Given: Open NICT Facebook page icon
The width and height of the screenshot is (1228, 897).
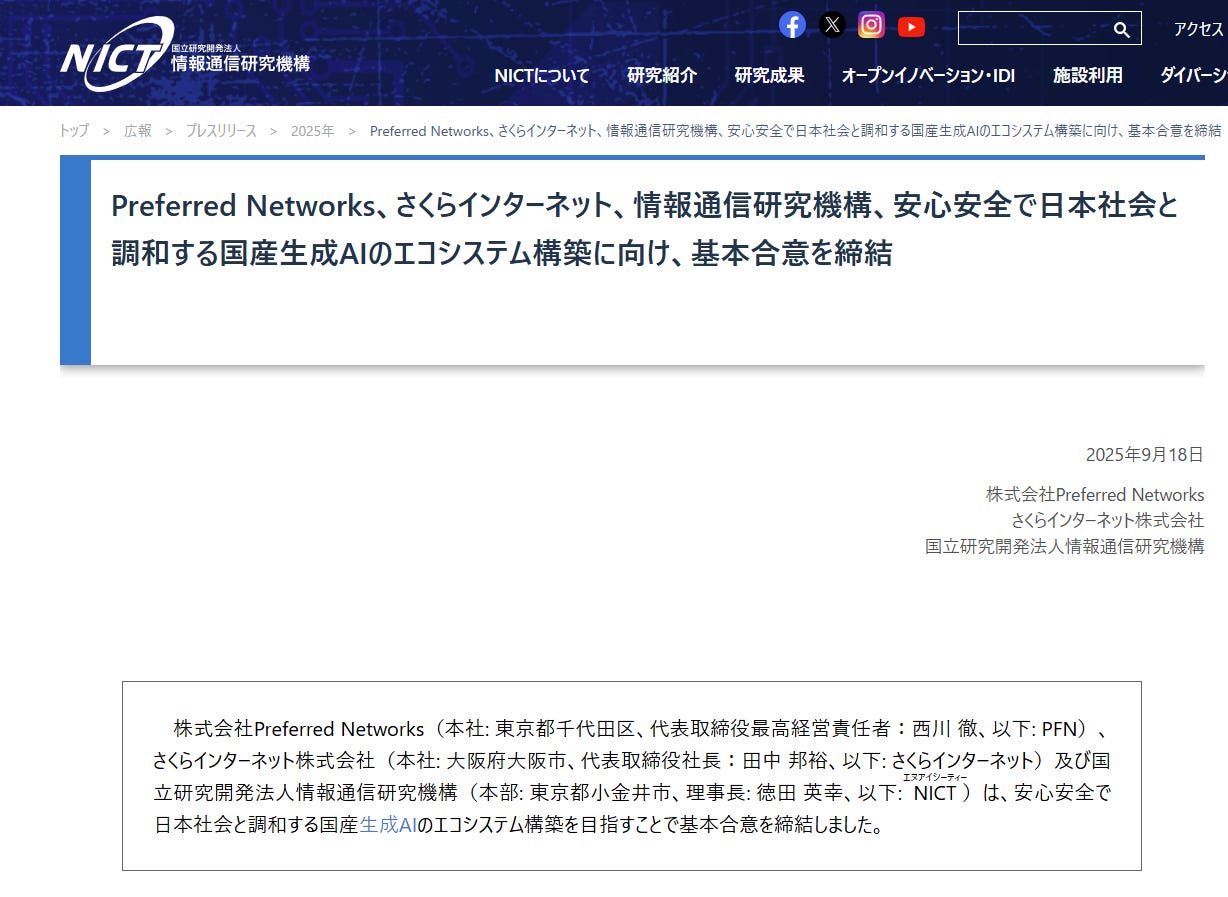Looking at the screenshot, I should pos(792,25).
